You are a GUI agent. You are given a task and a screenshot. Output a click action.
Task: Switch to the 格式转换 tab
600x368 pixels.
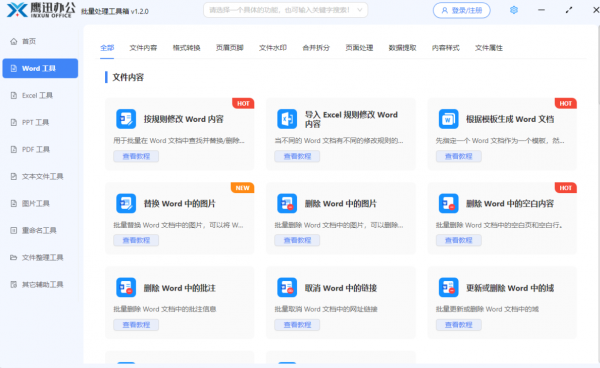click(186, 48)
